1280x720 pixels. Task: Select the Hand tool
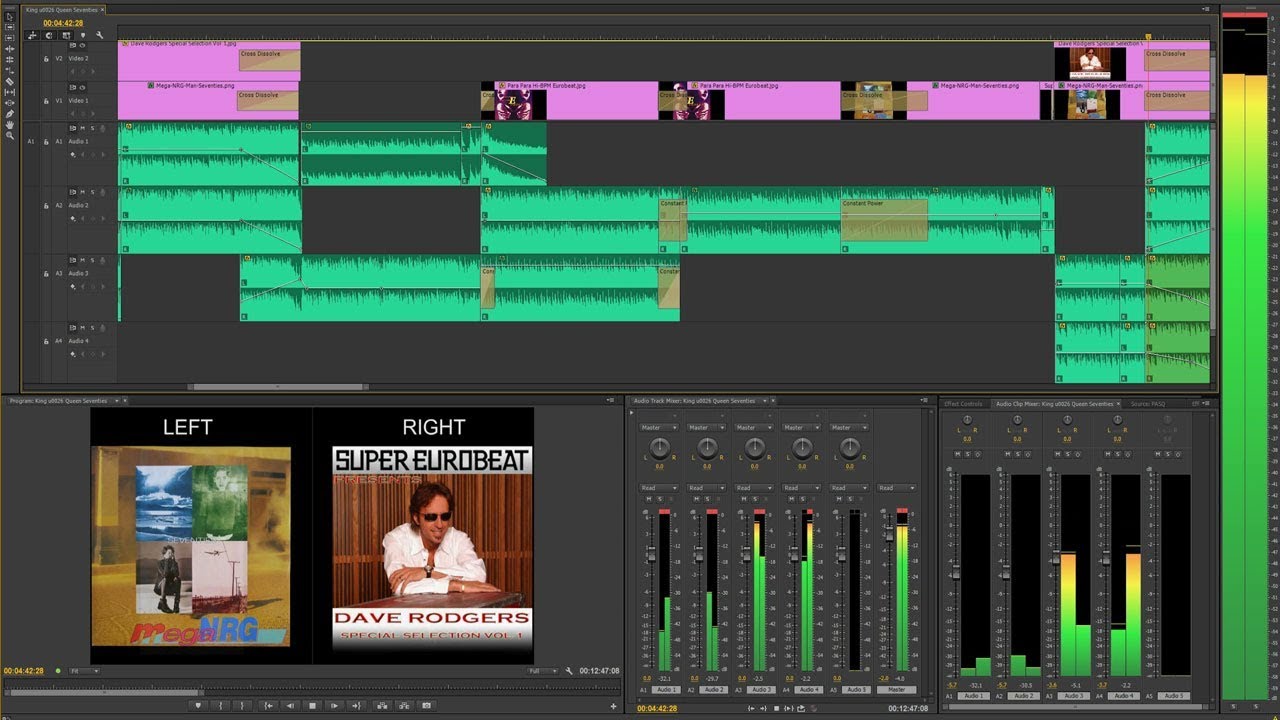[x=10, y=125]
